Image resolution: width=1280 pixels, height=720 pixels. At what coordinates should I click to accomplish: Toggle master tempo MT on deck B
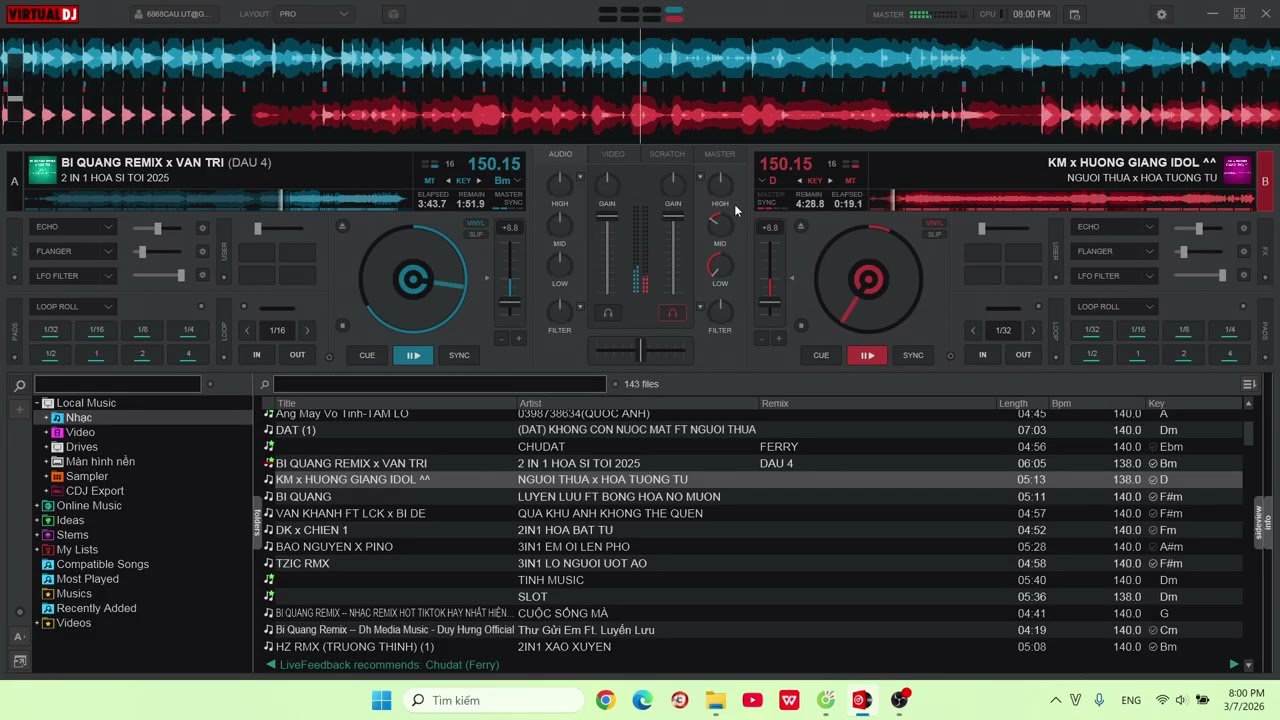(x=851, y=181)
